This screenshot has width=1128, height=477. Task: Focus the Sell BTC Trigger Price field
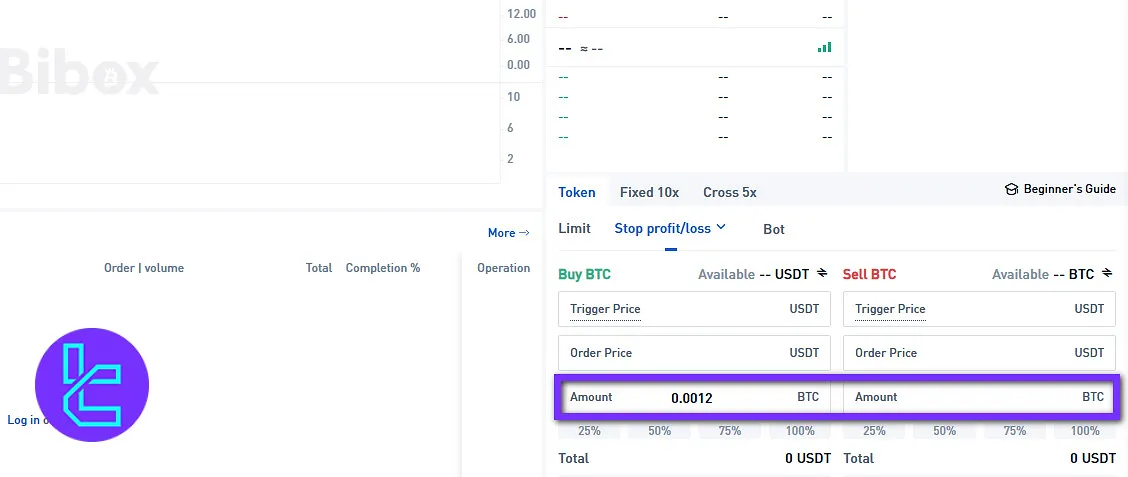coord(979,309)
